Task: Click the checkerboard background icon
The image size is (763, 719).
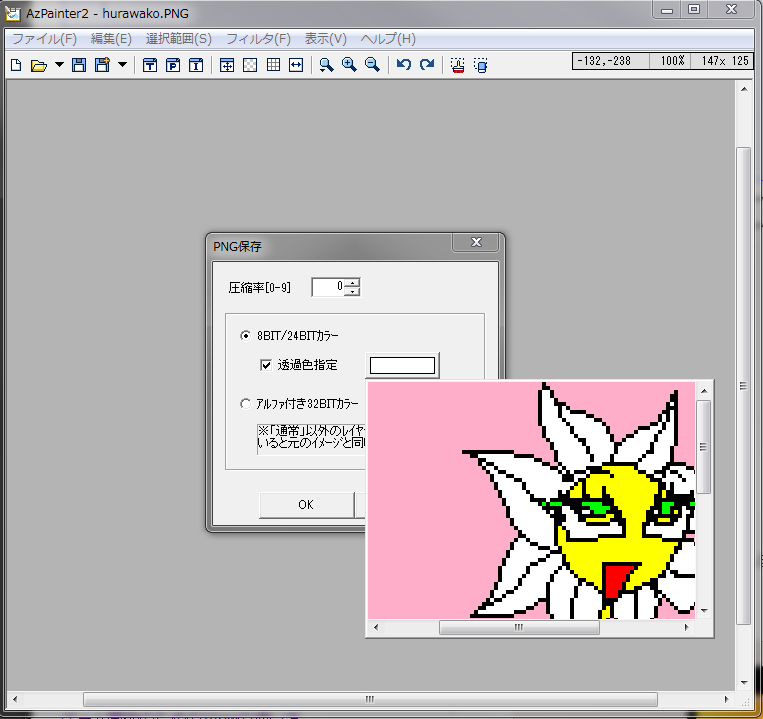Action: 250,66
